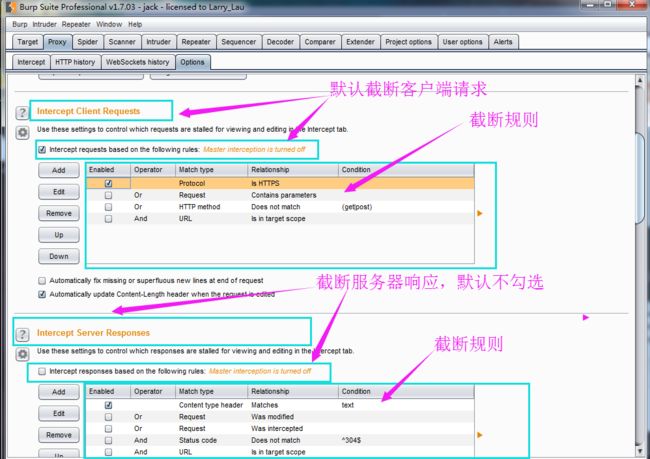Viewport: 650px width, 459px height.
Task: Open the Window menu
Action: pos(109,24)
